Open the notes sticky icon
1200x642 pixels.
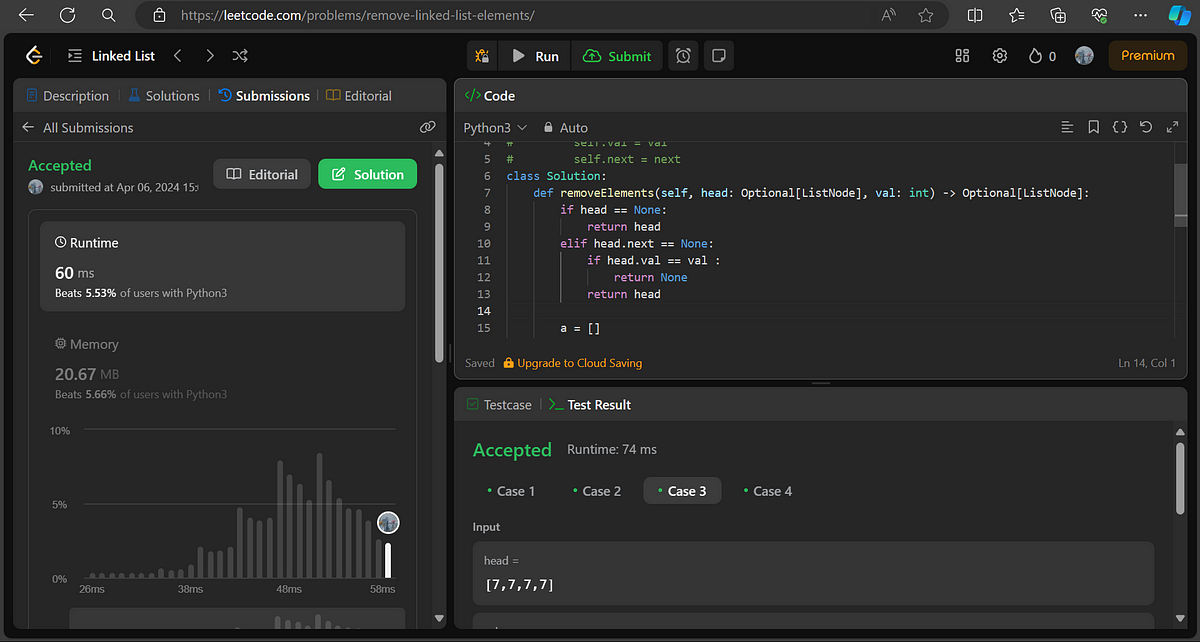(718, 56)
